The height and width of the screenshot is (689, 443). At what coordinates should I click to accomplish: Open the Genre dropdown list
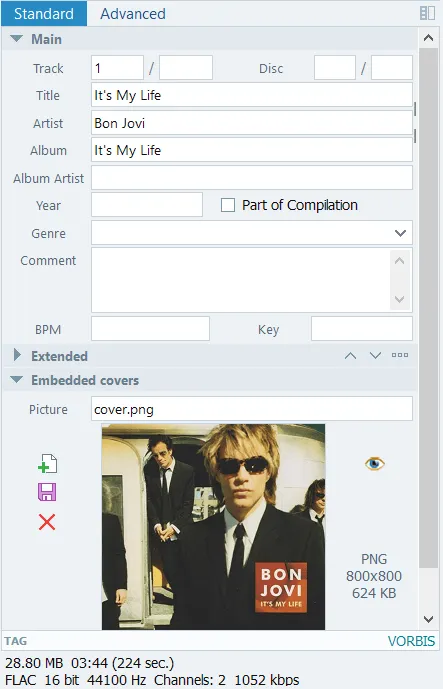400,233
